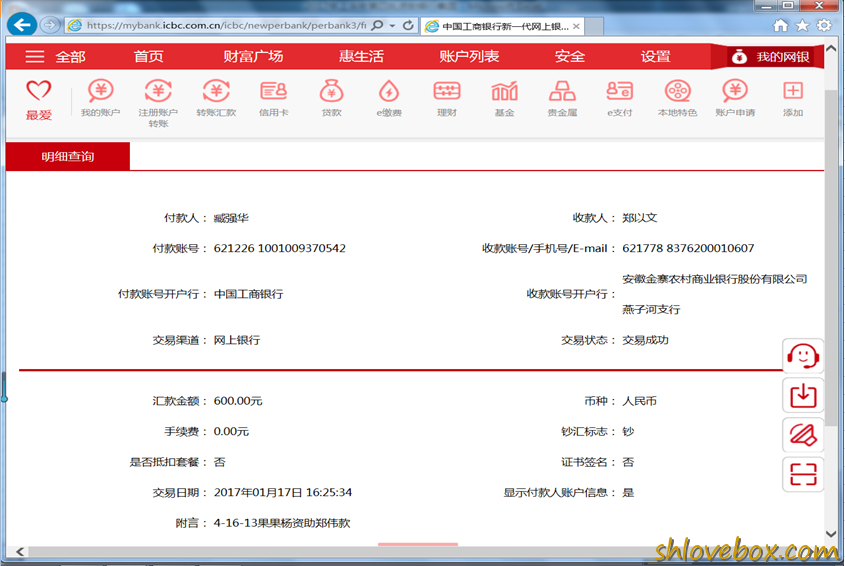
Task: Open 贵金属 precious metals icon
Action: (x=562, y=98)
